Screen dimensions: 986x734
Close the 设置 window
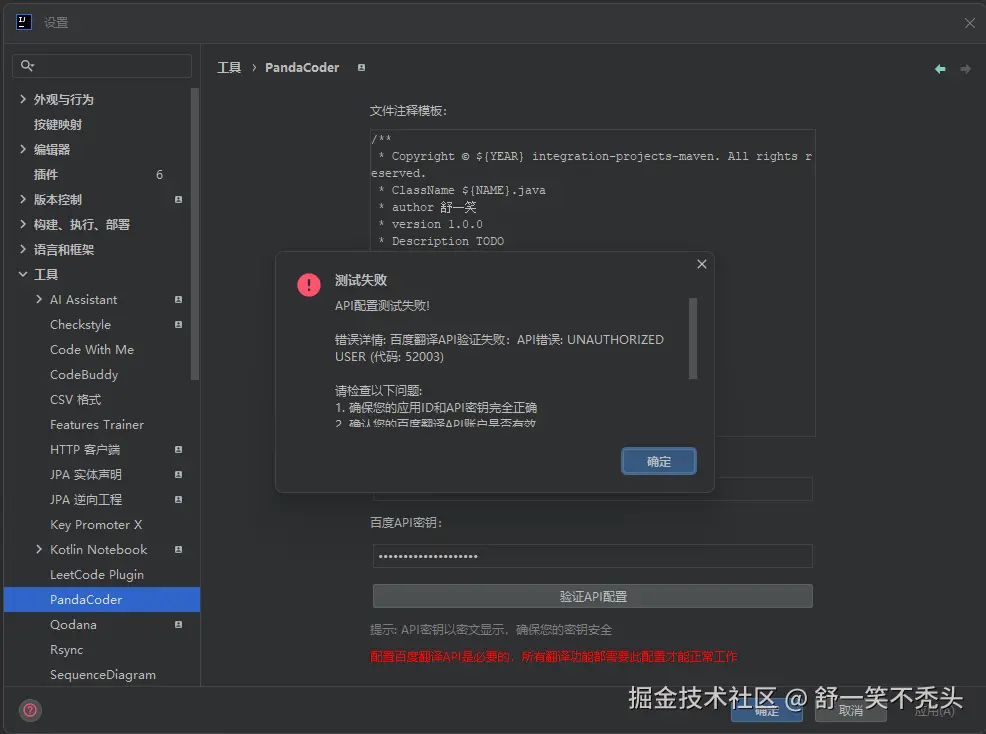pos(970,23)
